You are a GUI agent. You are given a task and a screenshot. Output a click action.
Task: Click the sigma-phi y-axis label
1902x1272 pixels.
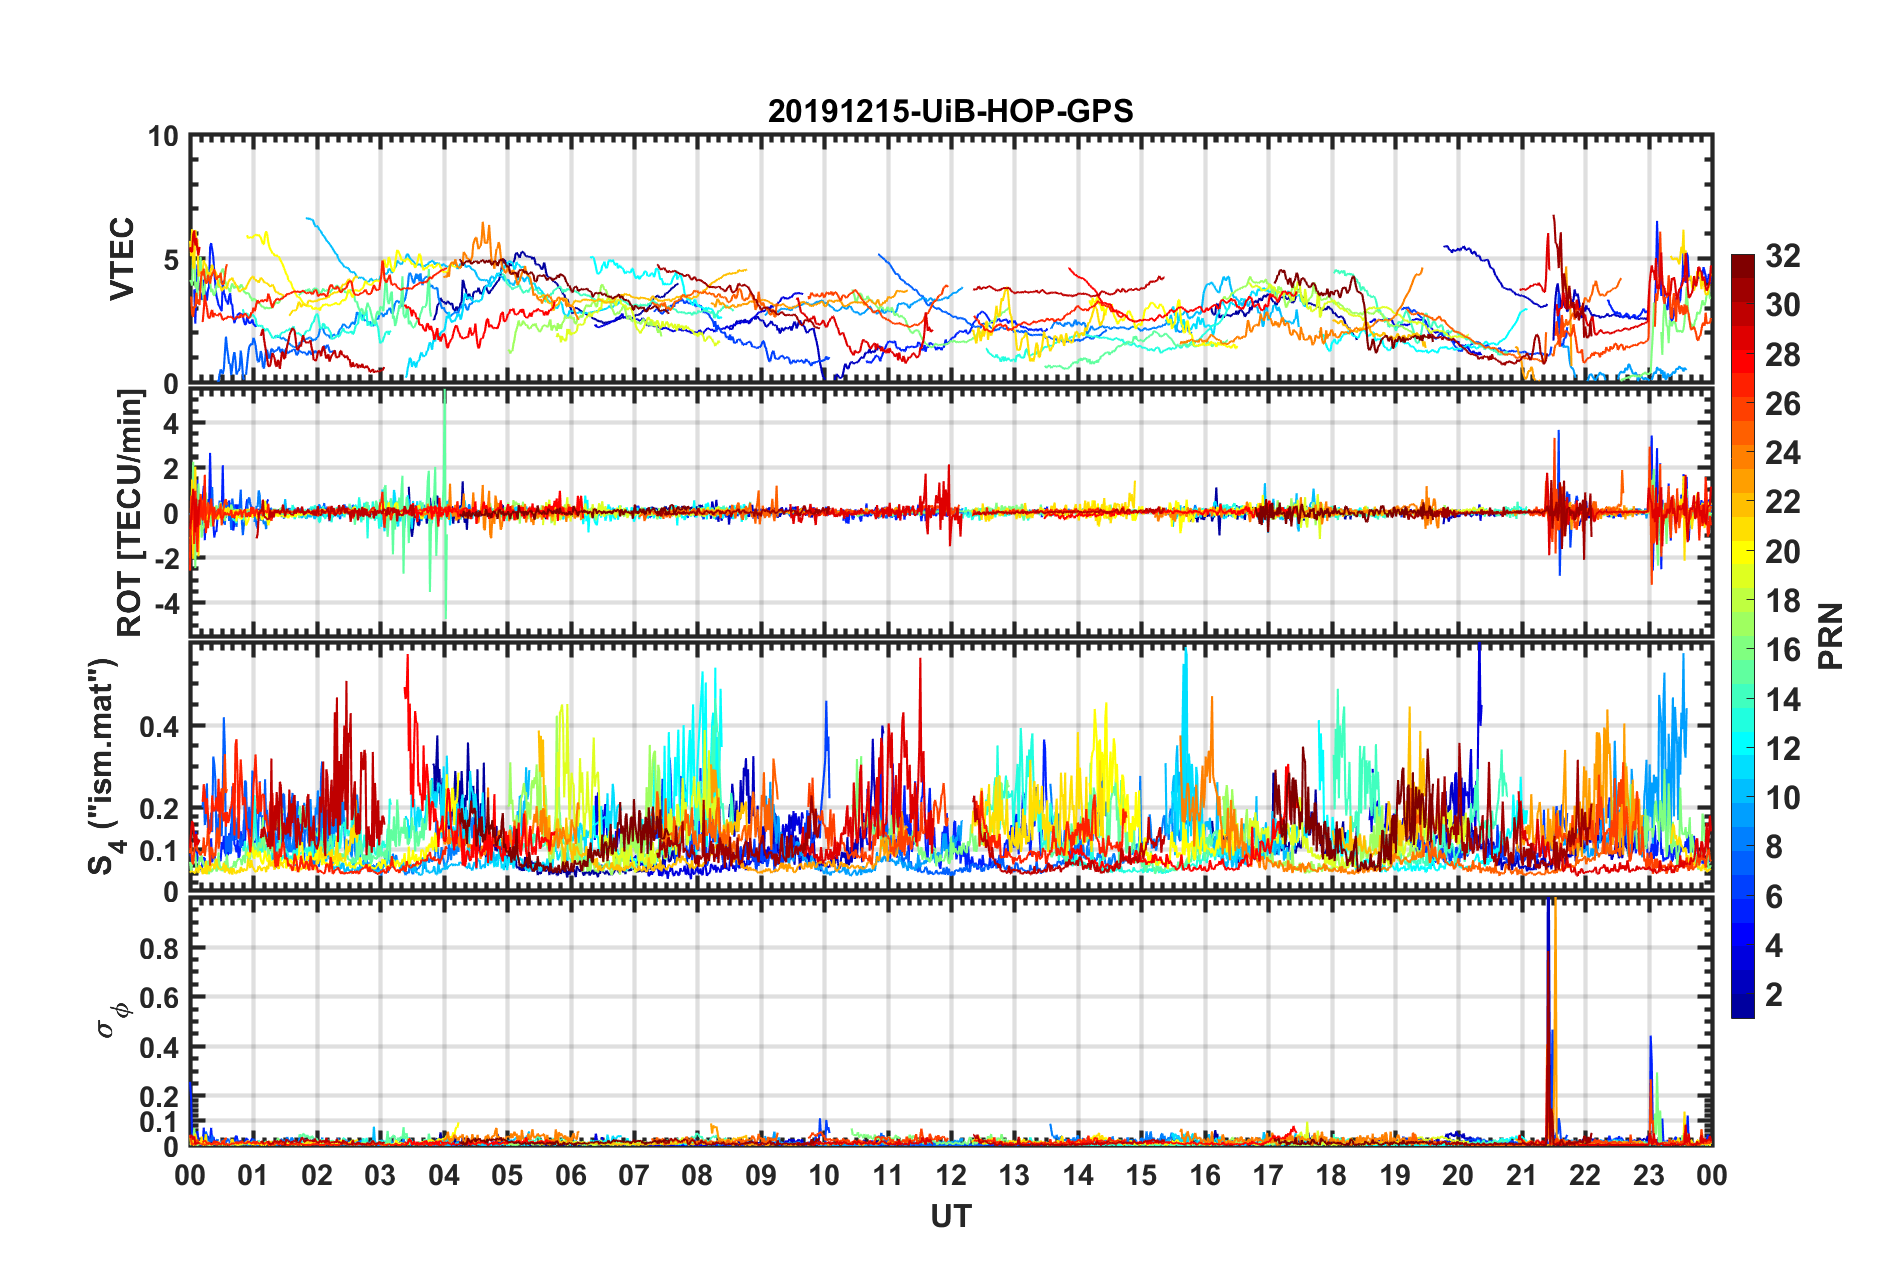(114, 1020)
